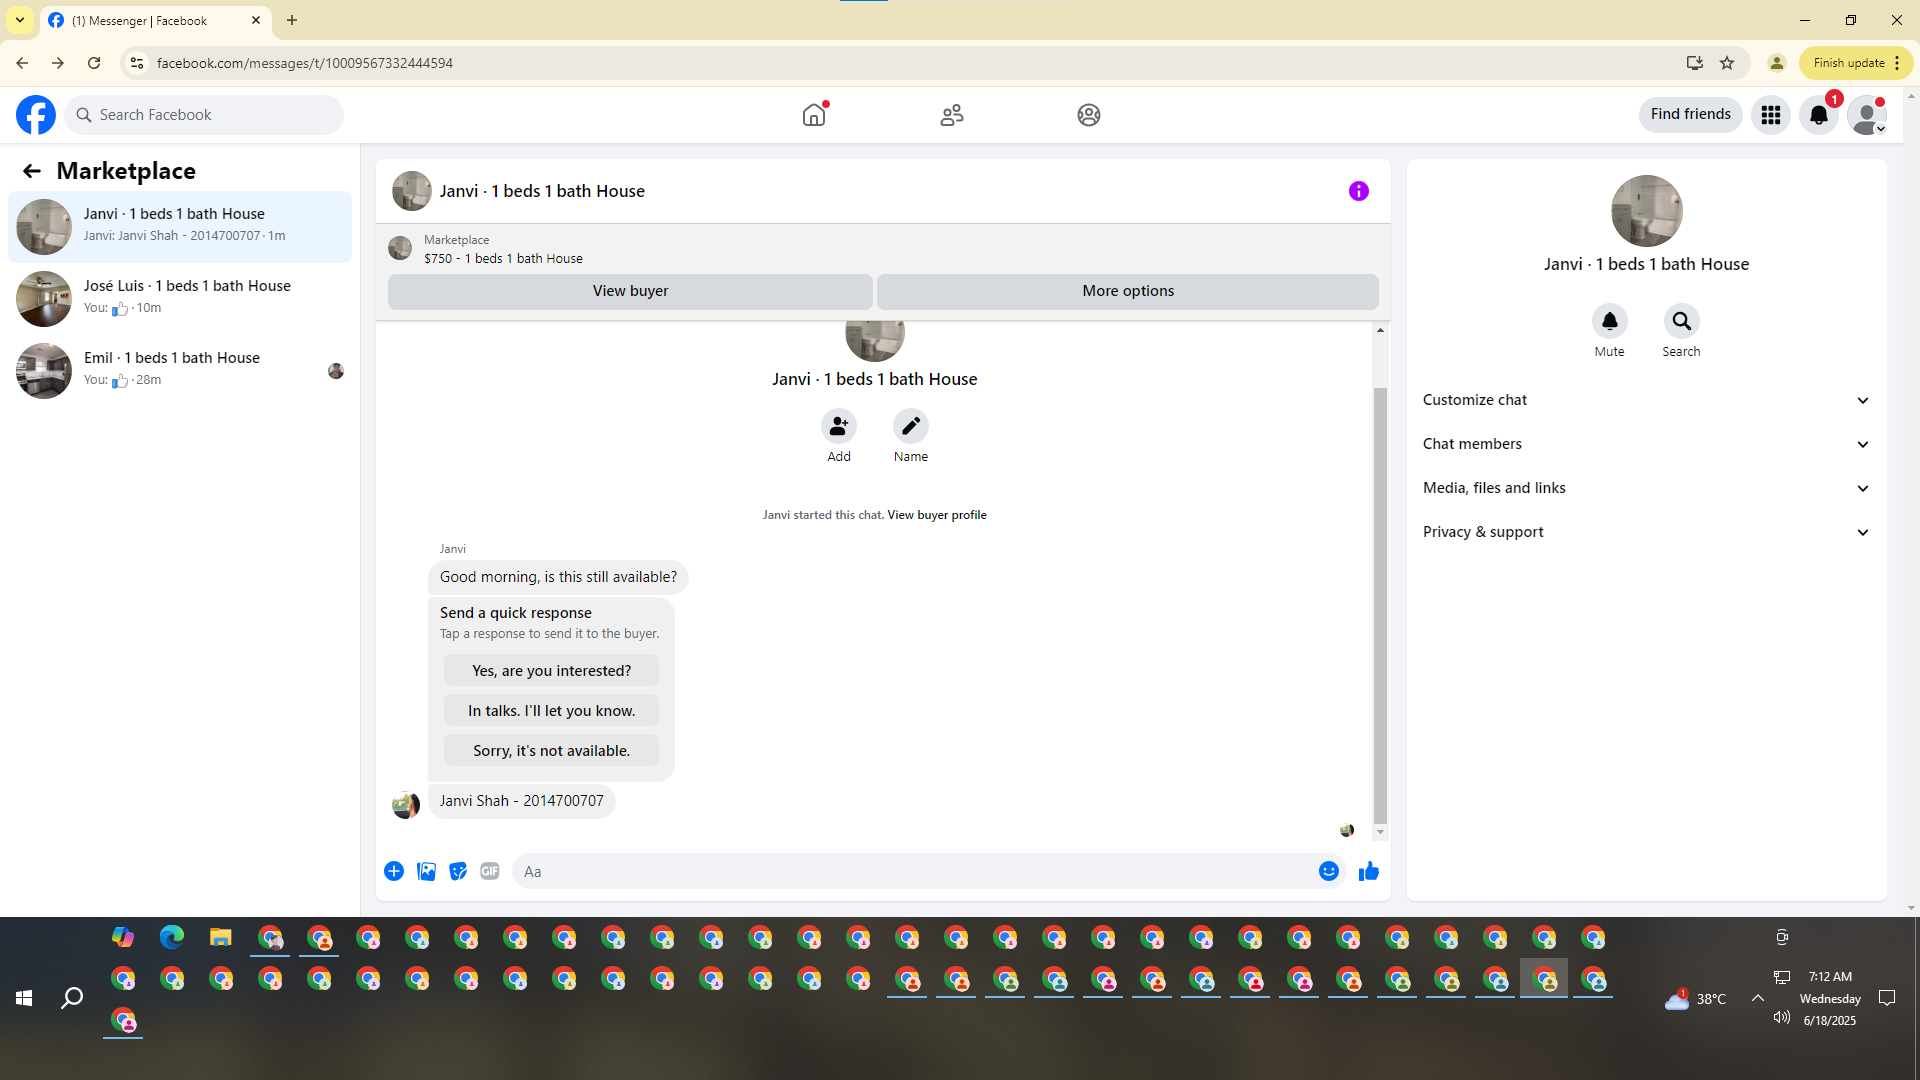This screenshot has height=1080, width=1920.
Task: Open the volume control in system tray
Action: click(x=1781, y=1018)
